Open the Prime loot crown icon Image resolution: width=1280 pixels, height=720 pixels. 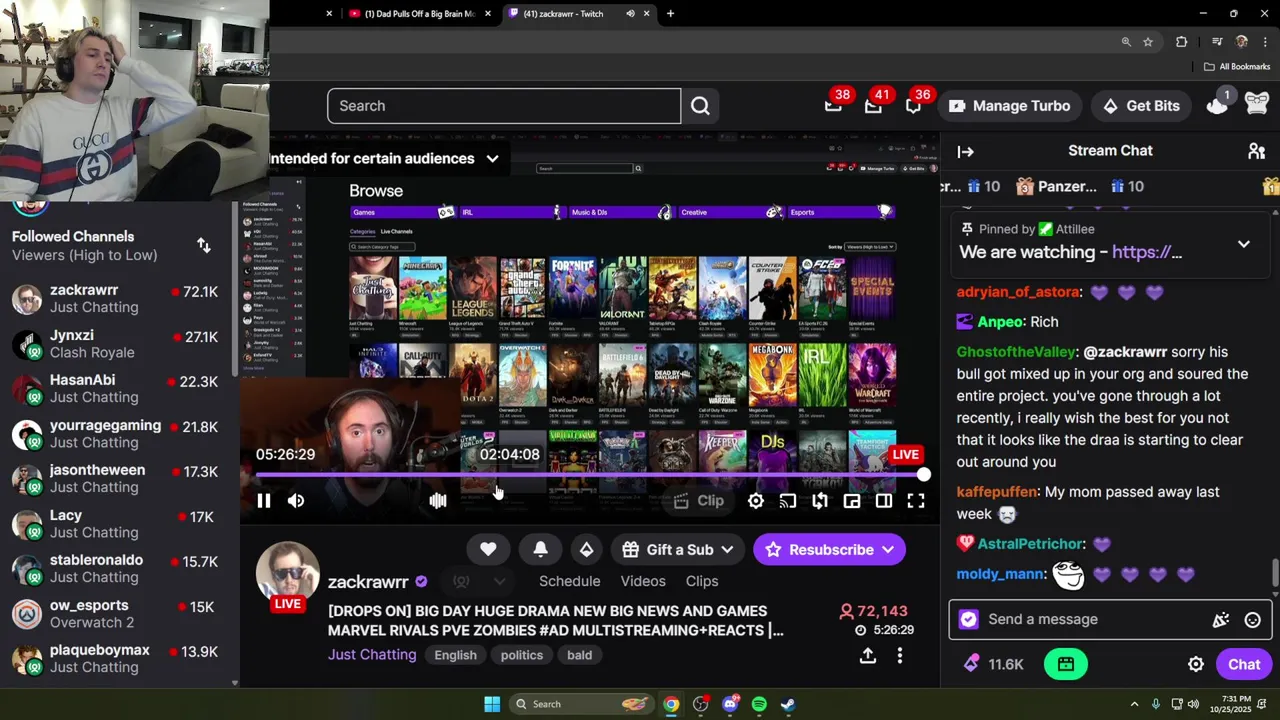point(1217,105)
